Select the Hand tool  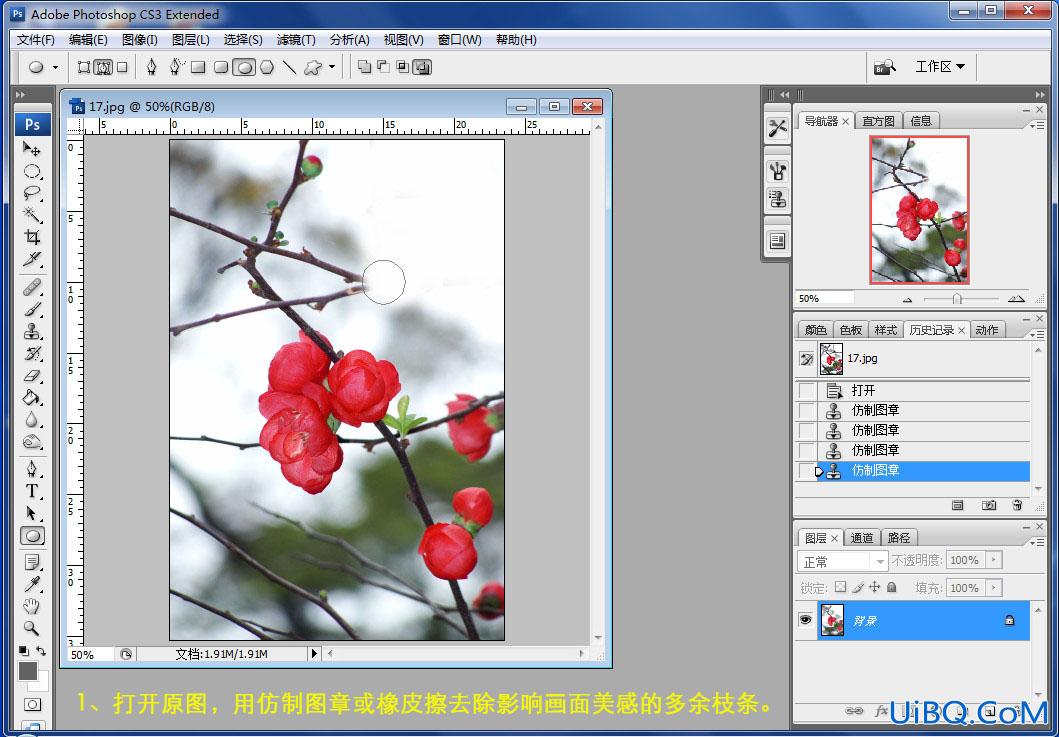click(32, 606)
